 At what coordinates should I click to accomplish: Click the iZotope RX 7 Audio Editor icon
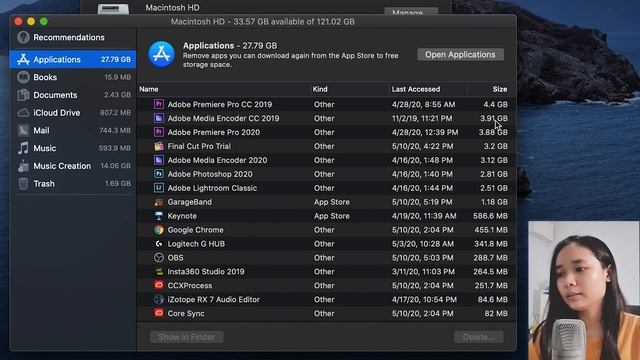pyautogui.click(x=159, y=299)
